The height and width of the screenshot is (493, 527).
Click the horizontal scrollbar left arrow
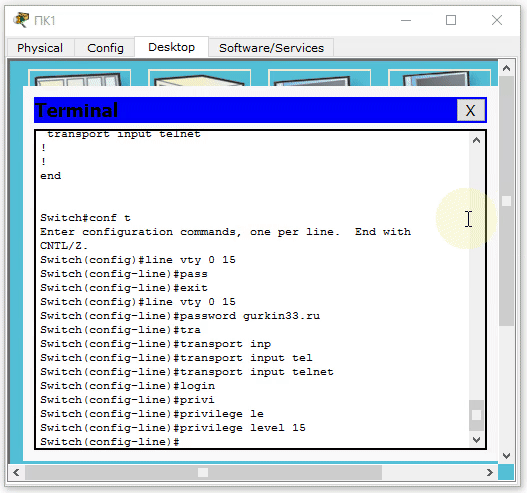16,473
